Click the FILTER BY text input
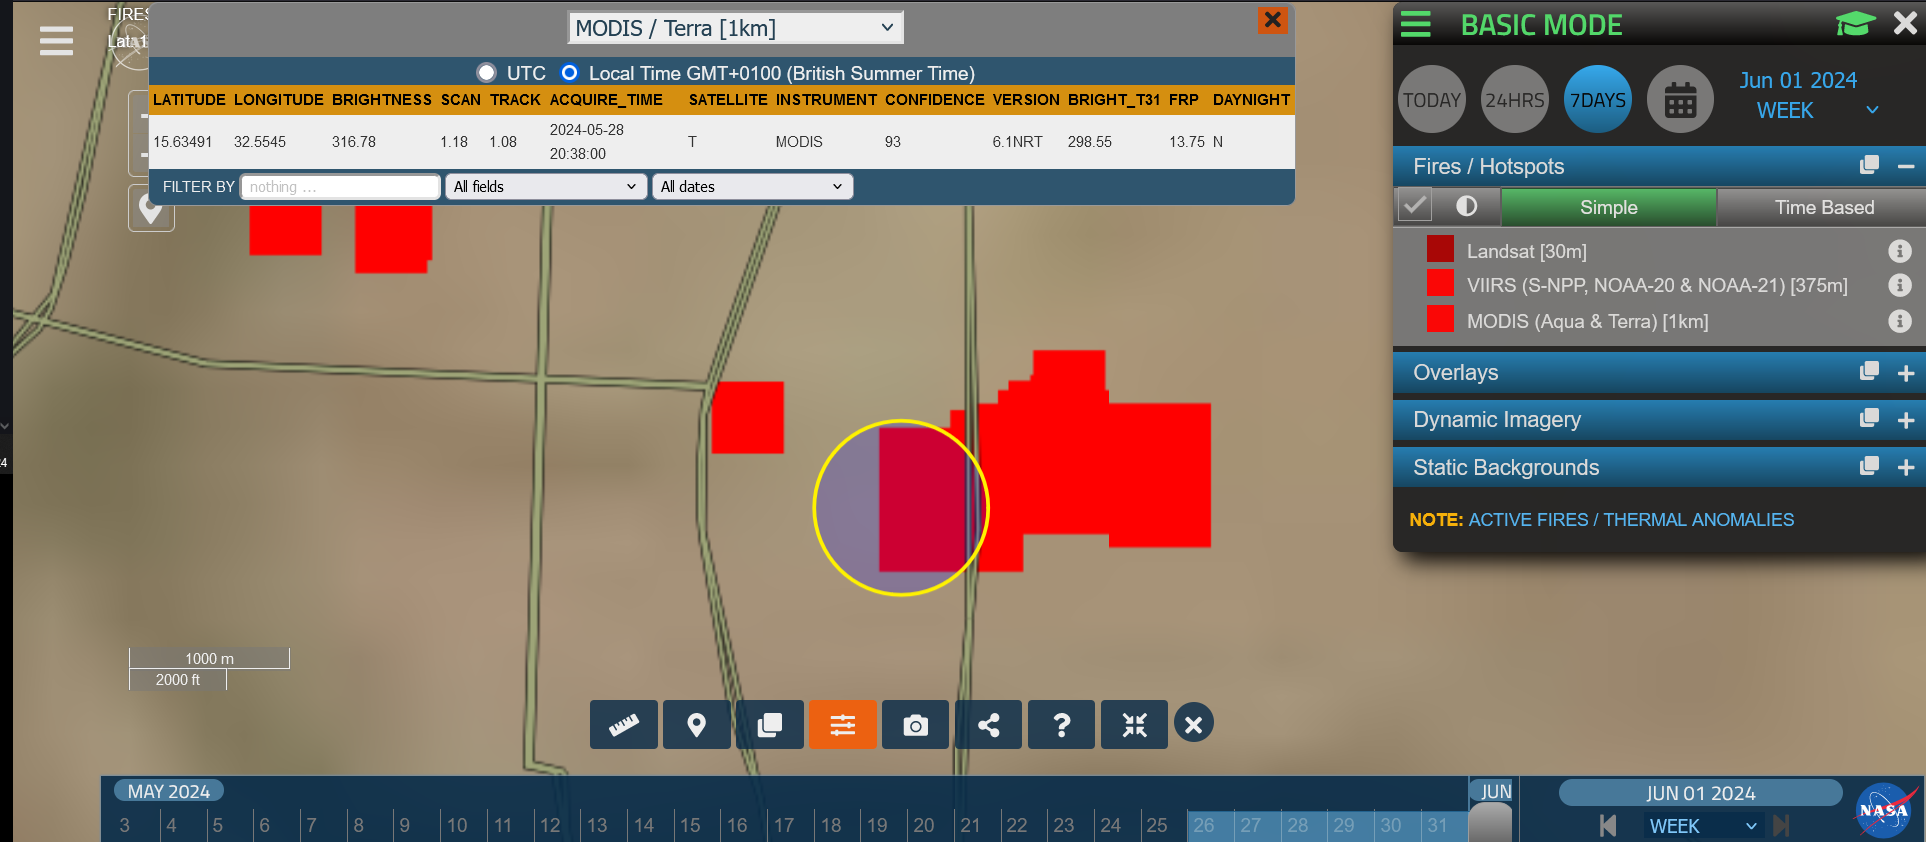The width and height of the screenshot is (1926, 842). [340, 187]
